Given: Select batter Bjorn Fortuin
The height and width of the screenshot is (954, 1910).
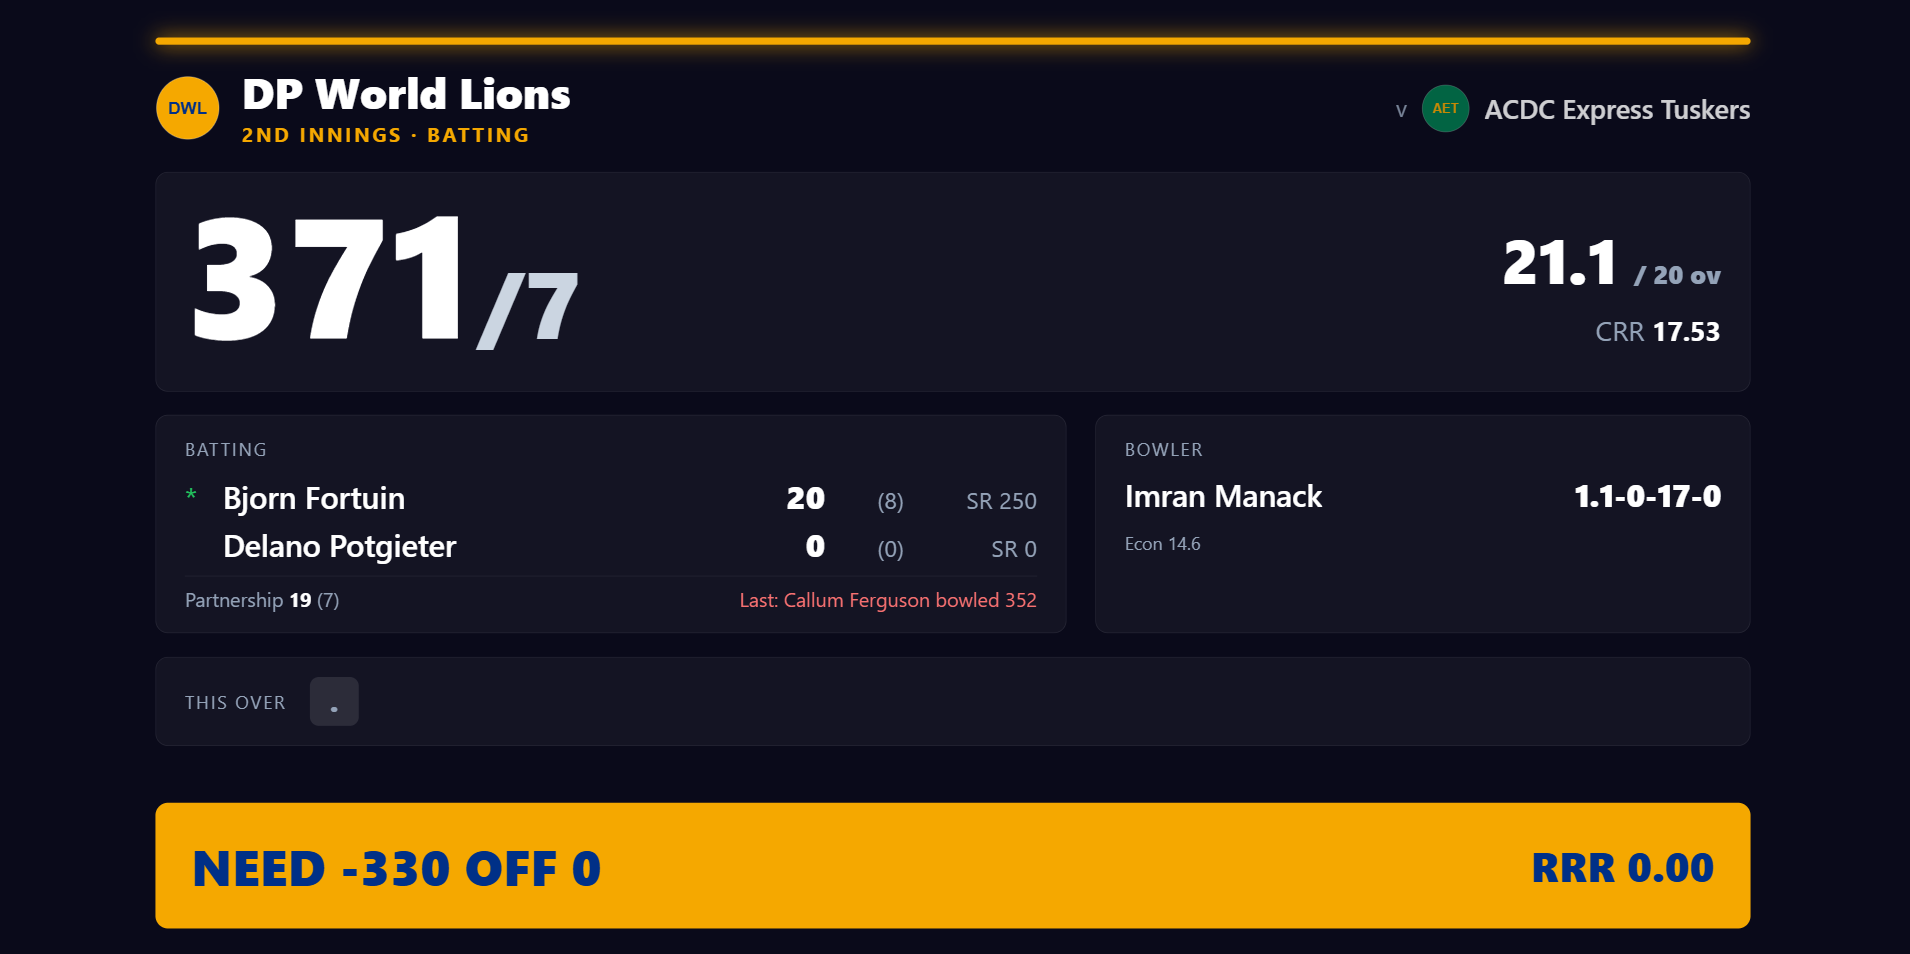Looking at the screenshot, I should pos(314,498).
